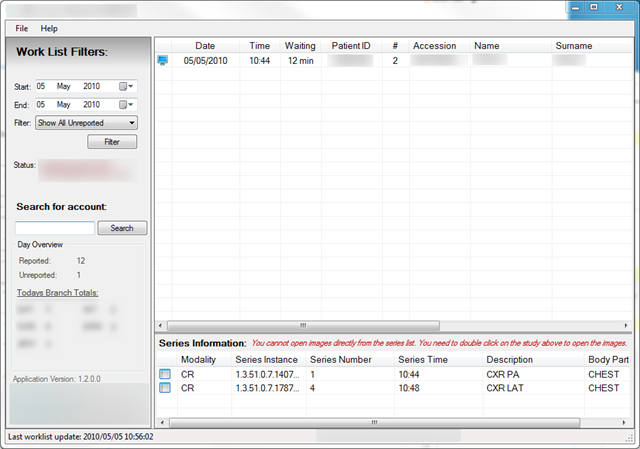640x449 pixels.
Task: Click the 10:44 time cell in the worklist
Action: coord(260,61)
